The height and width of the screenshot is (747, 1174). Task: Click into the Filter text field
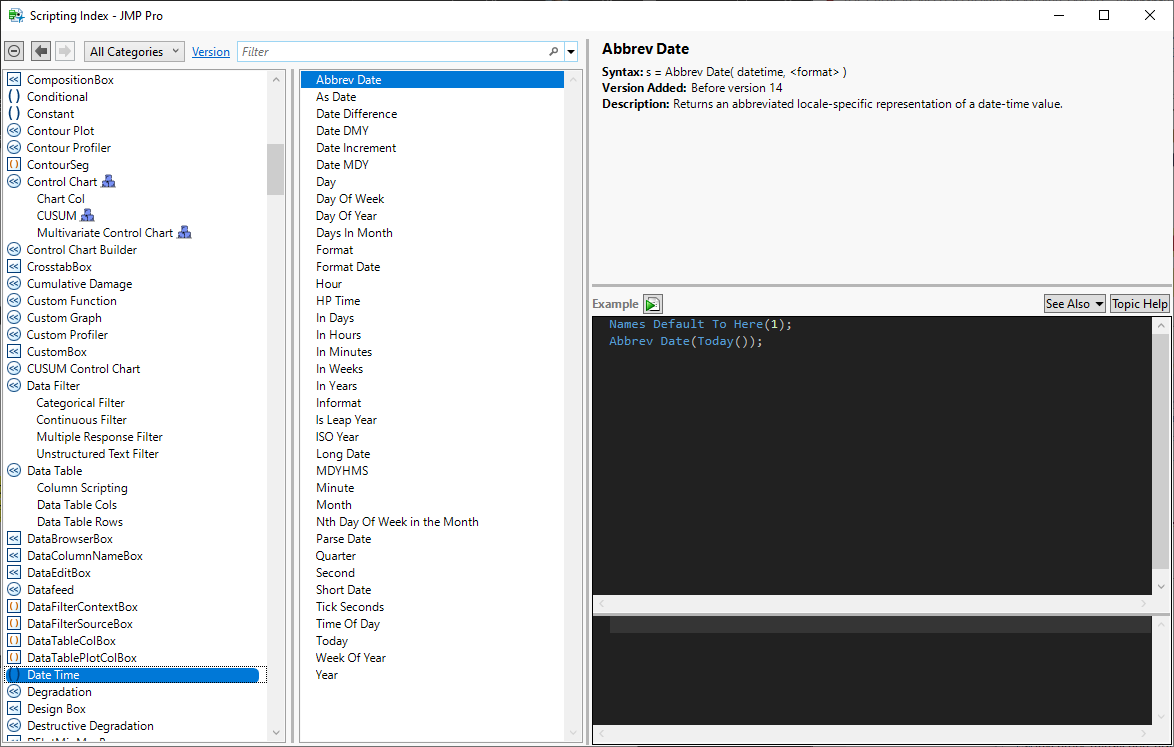point(390,52)
